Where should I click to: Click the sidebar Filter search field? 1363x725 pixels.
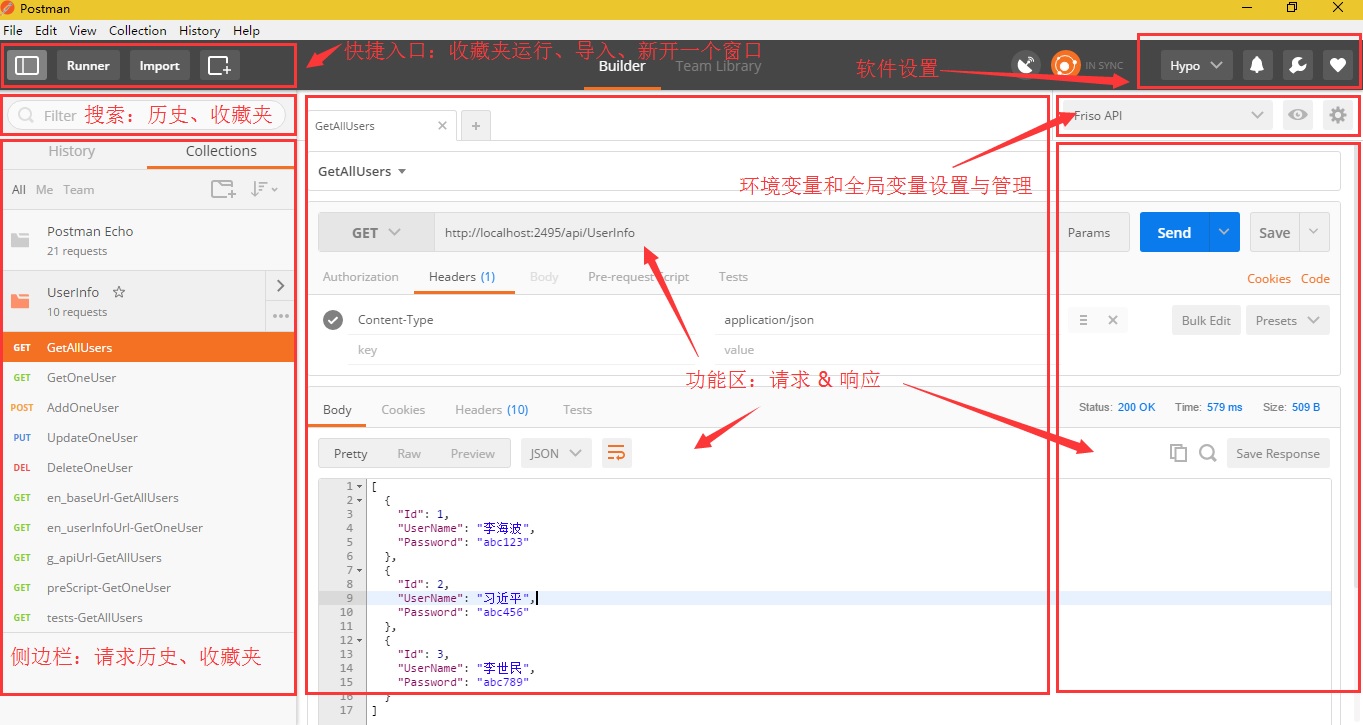pyautogui.click(x=147, y=116)
